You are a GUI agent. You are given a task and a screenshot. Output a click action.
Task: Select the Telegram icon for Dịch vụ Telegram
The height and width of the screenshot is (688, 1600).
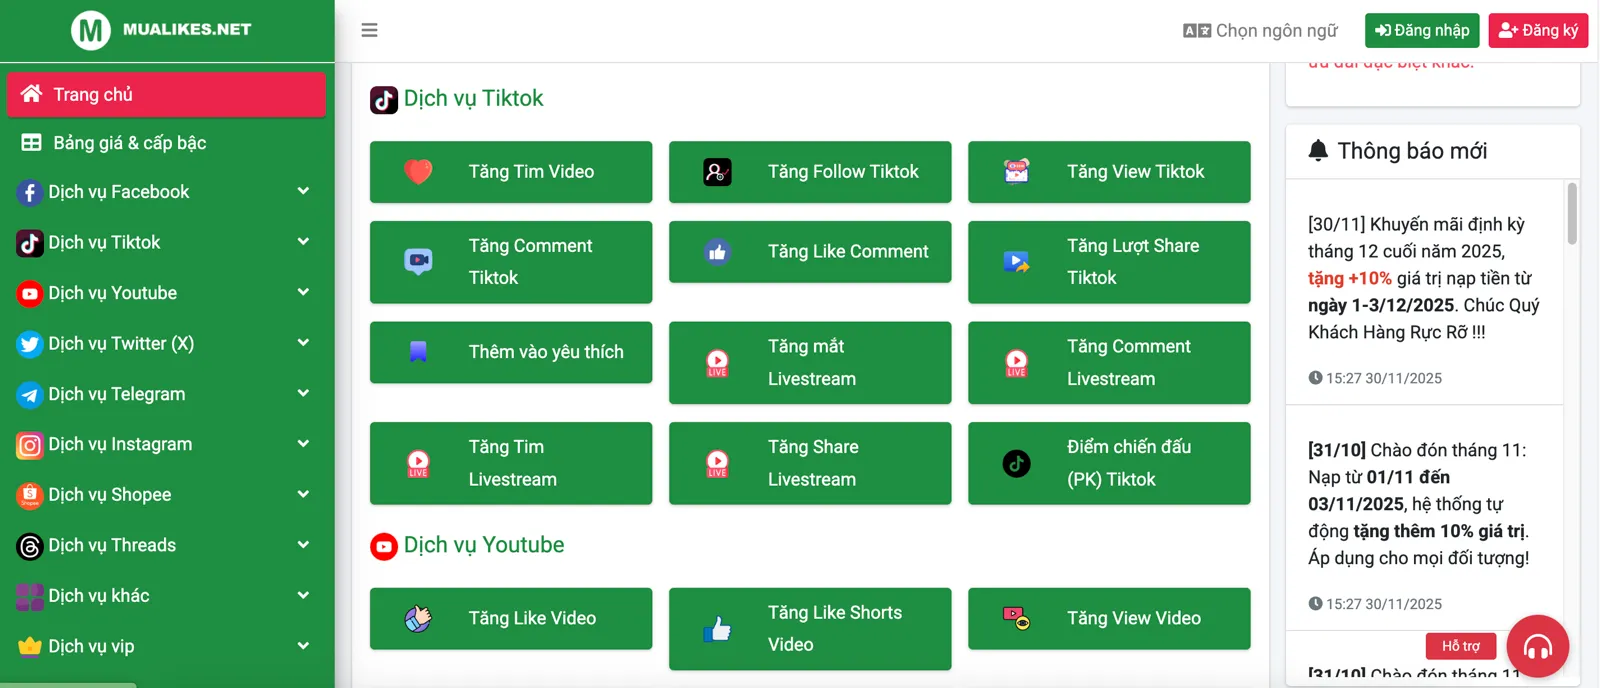[30, 394]
